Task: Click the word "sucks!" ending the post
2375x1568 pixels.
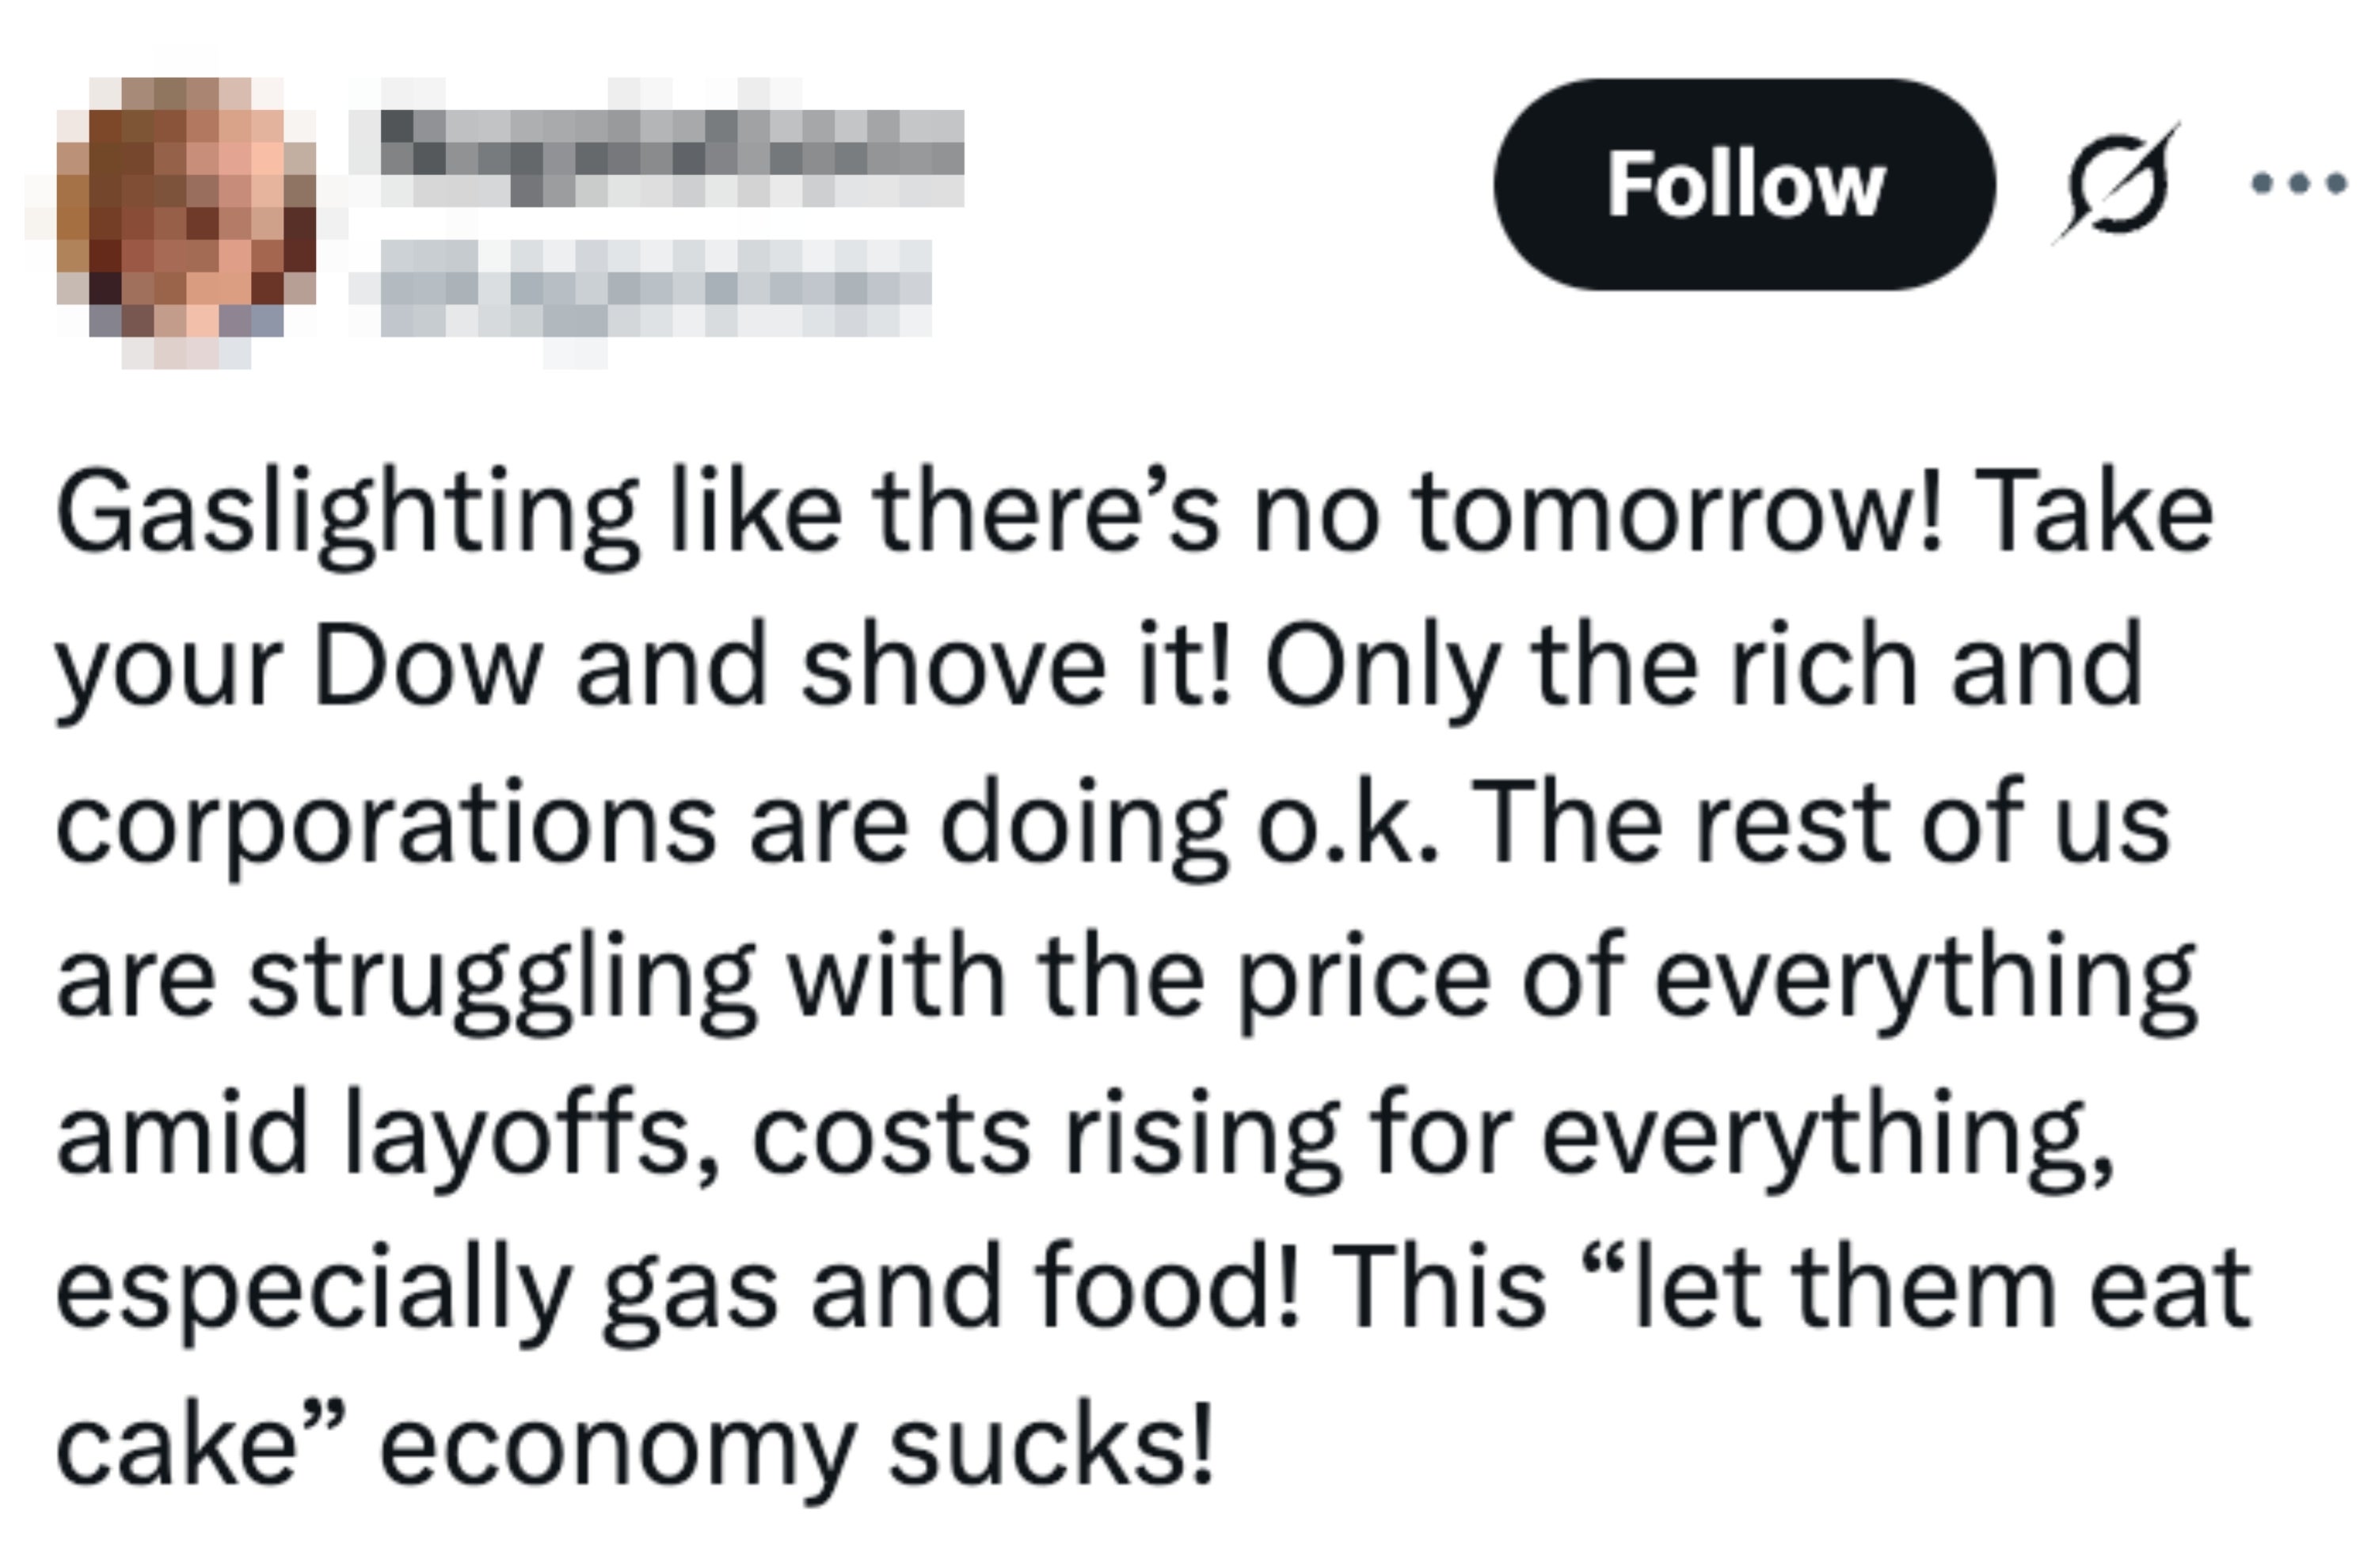Action: point(1050,1447)
